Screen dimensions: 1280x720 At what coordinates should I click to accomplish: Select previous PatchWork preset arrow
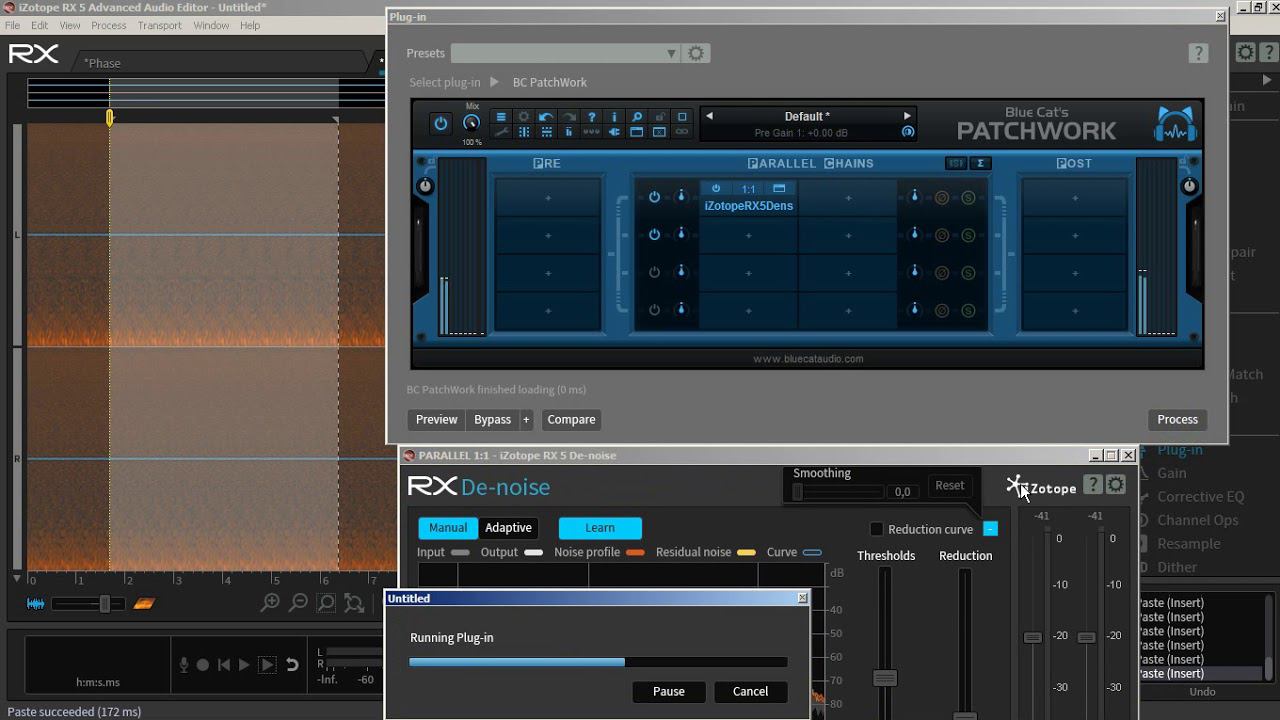[709, 116]
